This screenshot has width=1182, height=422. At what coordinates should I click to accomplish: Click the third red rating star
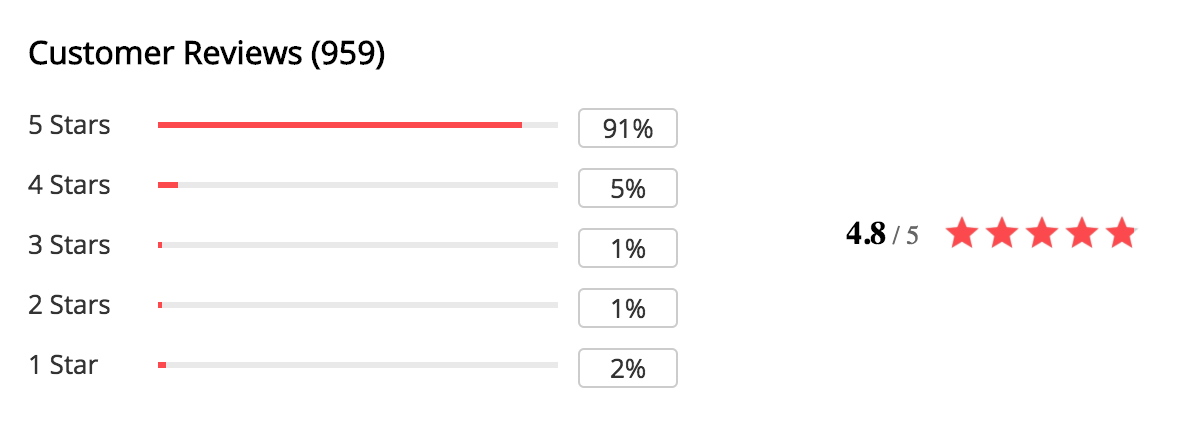[1041, 233]
